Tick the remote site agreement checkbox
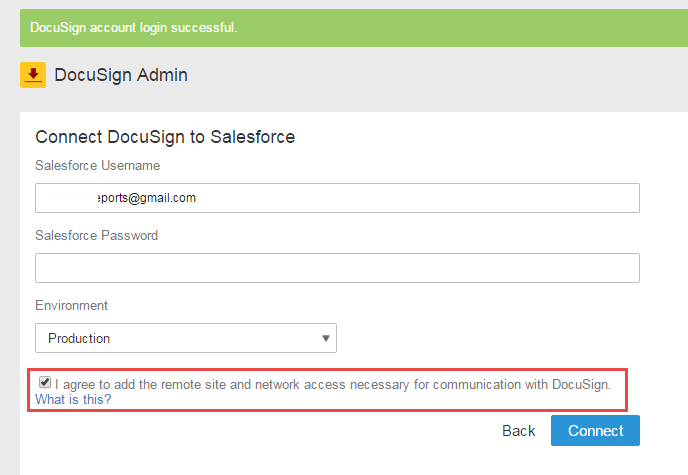 (45, 382)
